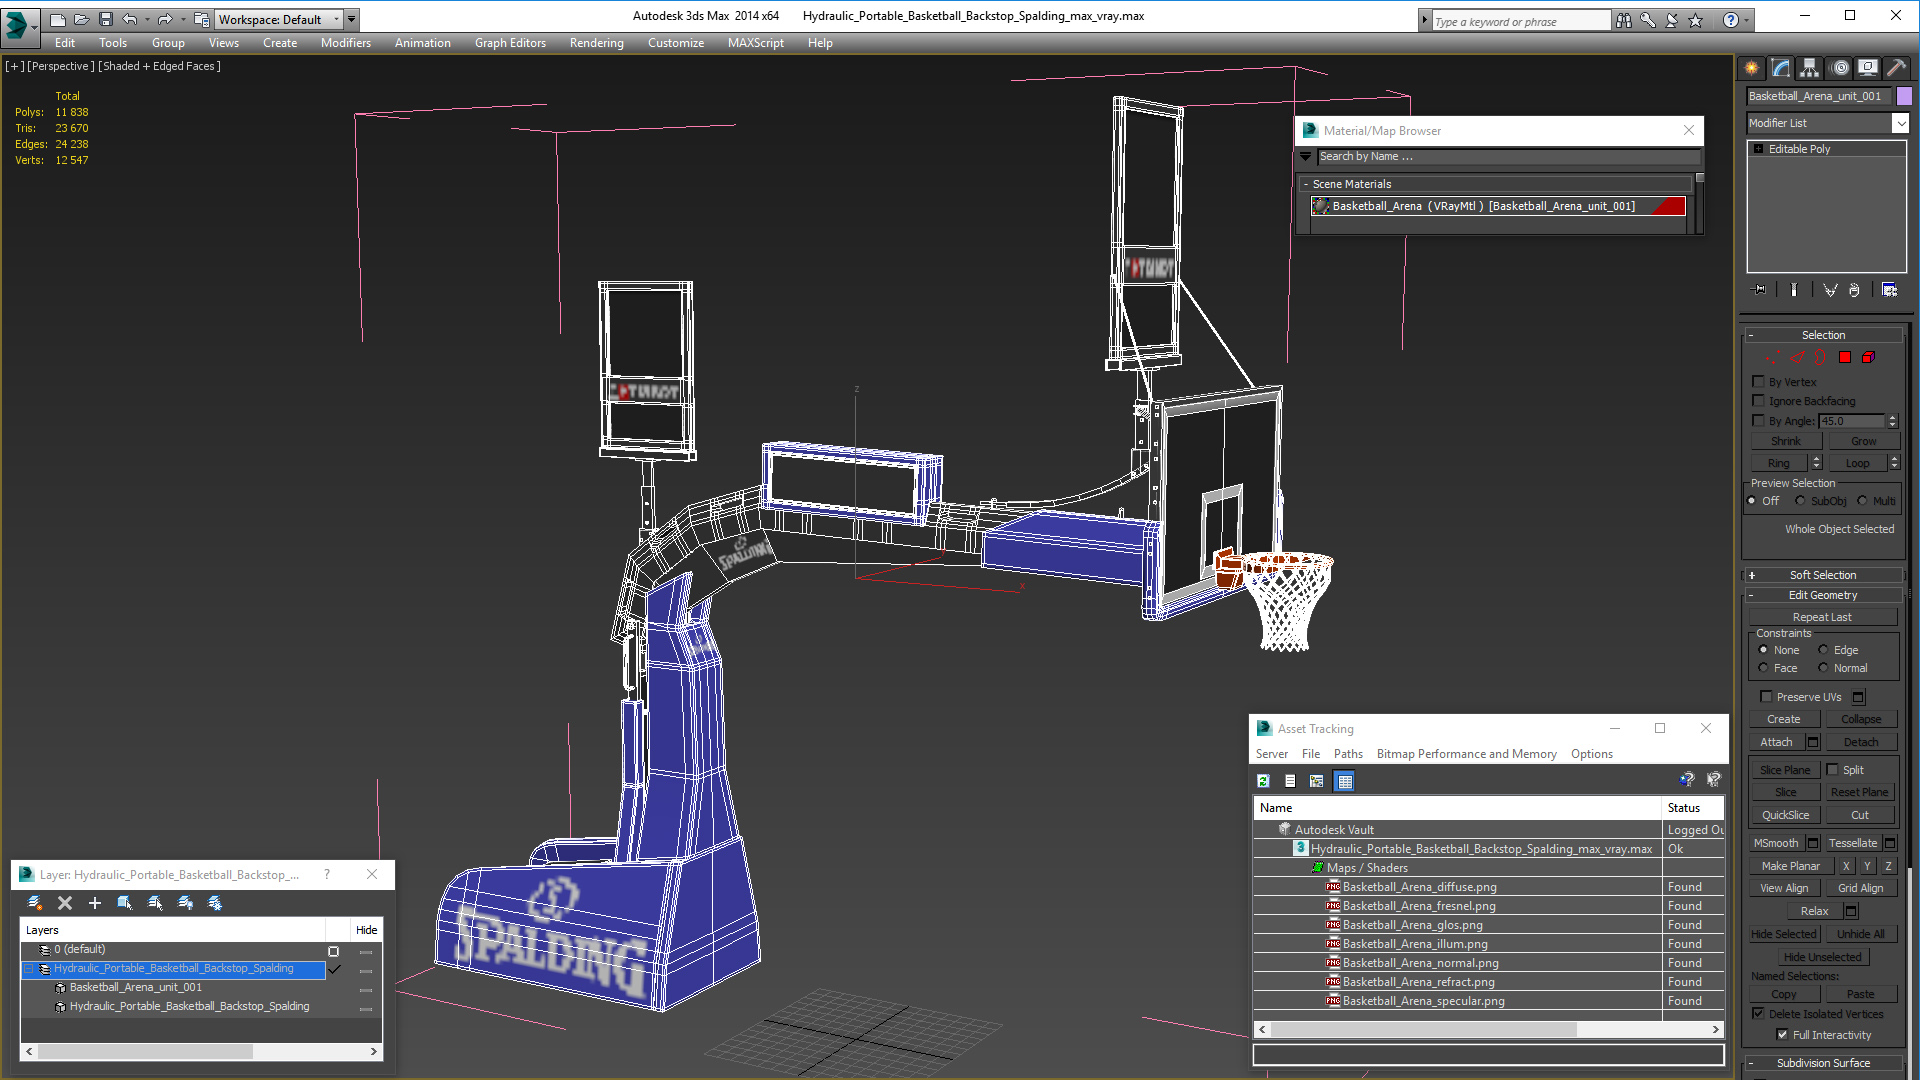Enable the By Angle checkbox

(x=1759, y=420)
